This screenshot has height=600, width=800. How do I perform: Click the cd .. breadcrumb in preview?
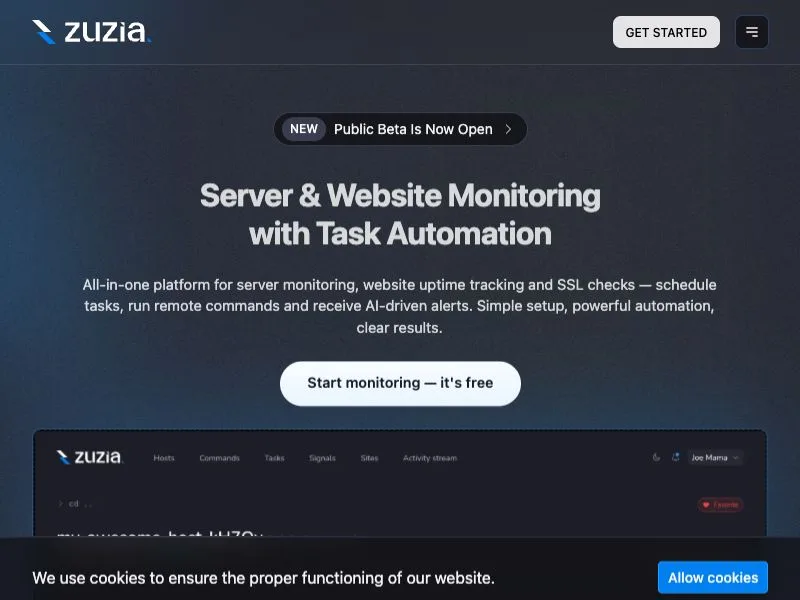coord(75,504)
